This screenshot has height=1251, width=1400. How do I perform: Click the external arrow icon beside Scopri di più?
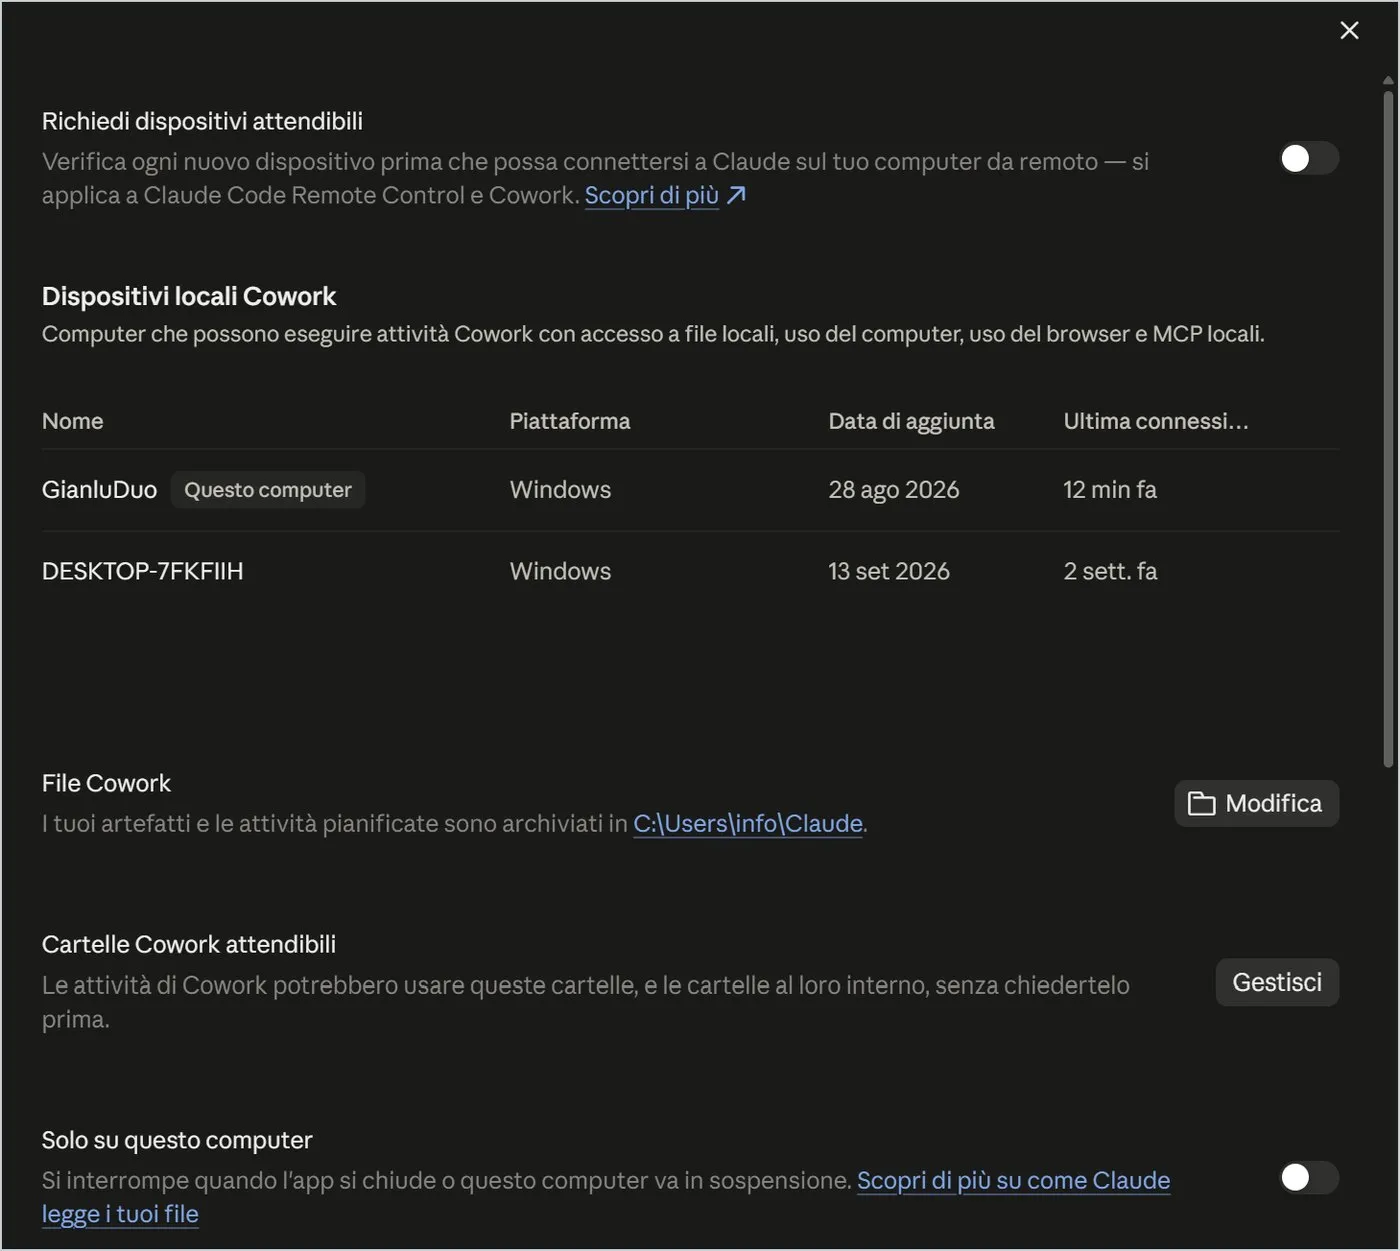[x=736, y=195]
